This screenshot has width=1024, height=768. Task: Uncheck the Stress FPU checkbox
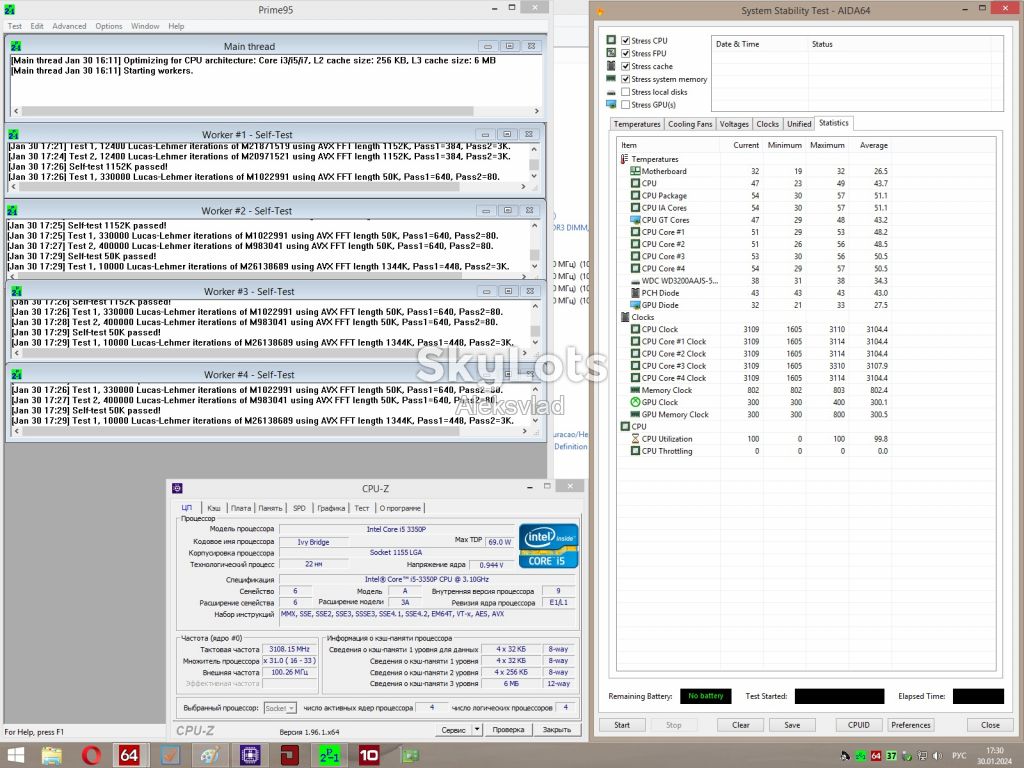tap(626, 54)
